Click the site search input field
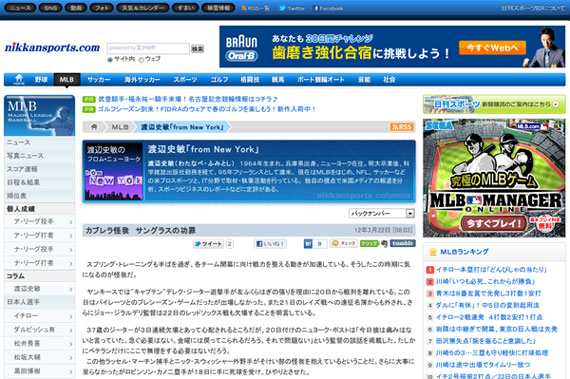Viewport: 570px width, 379px height. coord(148,48)
